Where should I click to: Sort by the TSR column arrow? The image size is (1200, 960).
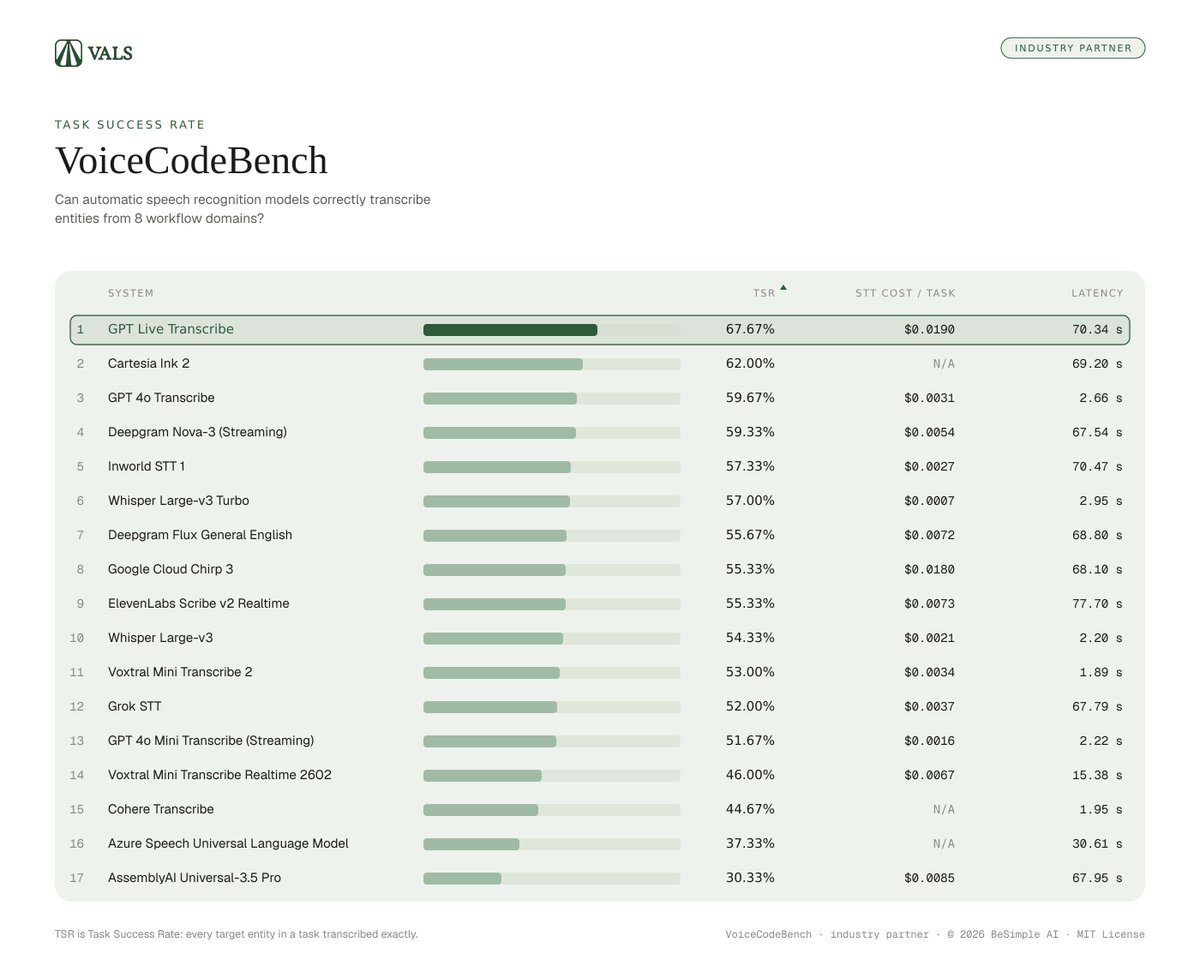(783, 288)
